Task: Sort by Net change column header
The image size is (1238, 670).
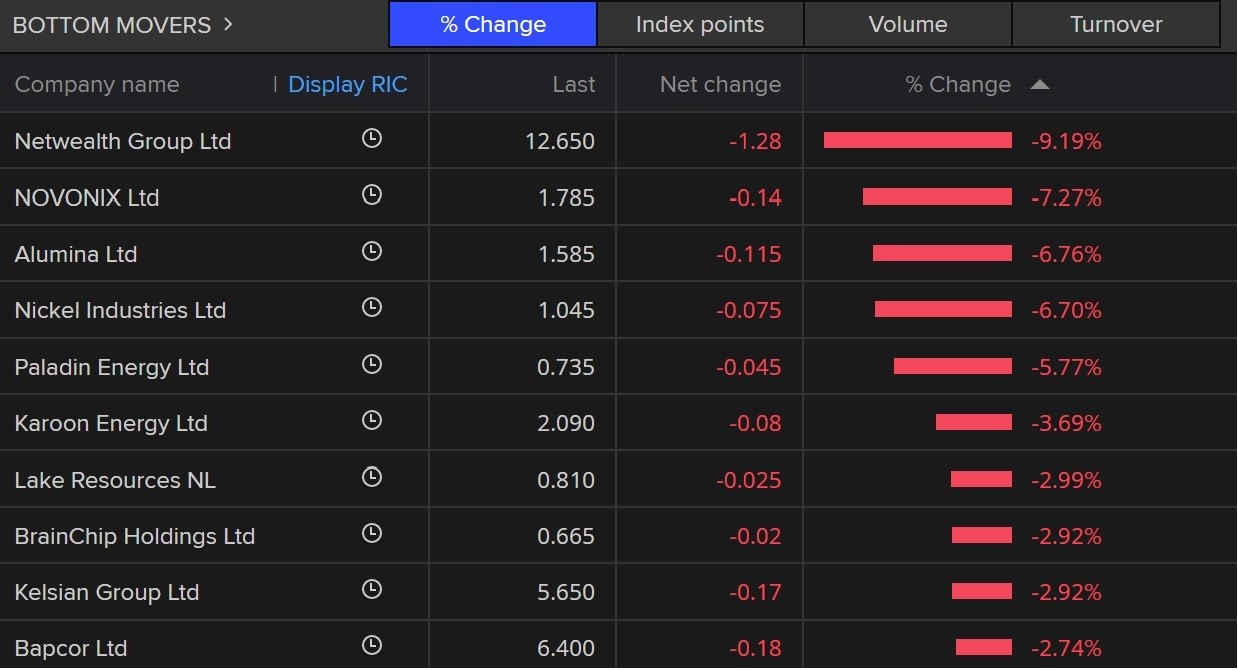Action: click(x=720, y=85)
